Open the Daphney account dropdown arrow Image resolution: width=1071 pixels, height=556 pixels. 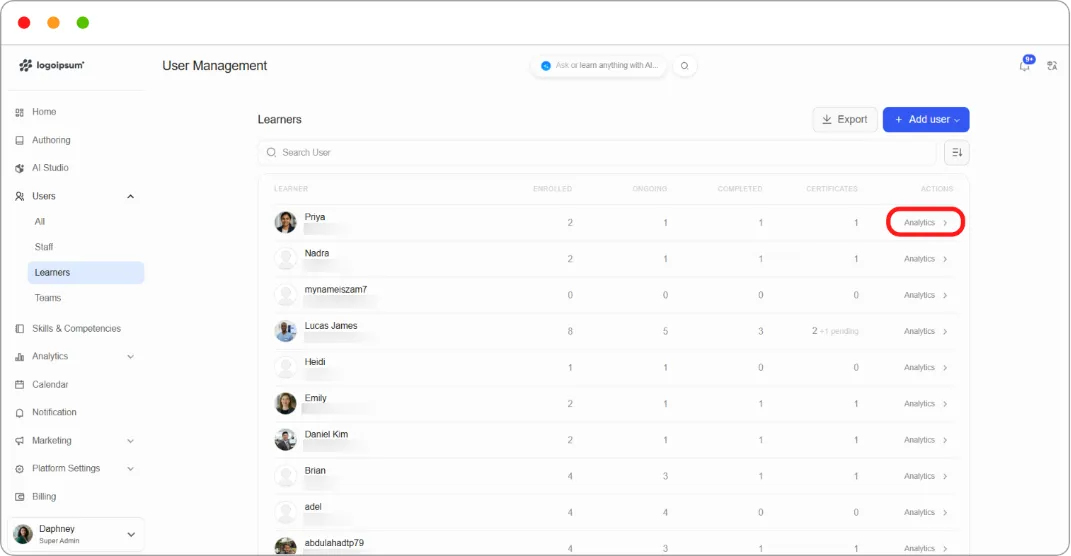point(131,535)
